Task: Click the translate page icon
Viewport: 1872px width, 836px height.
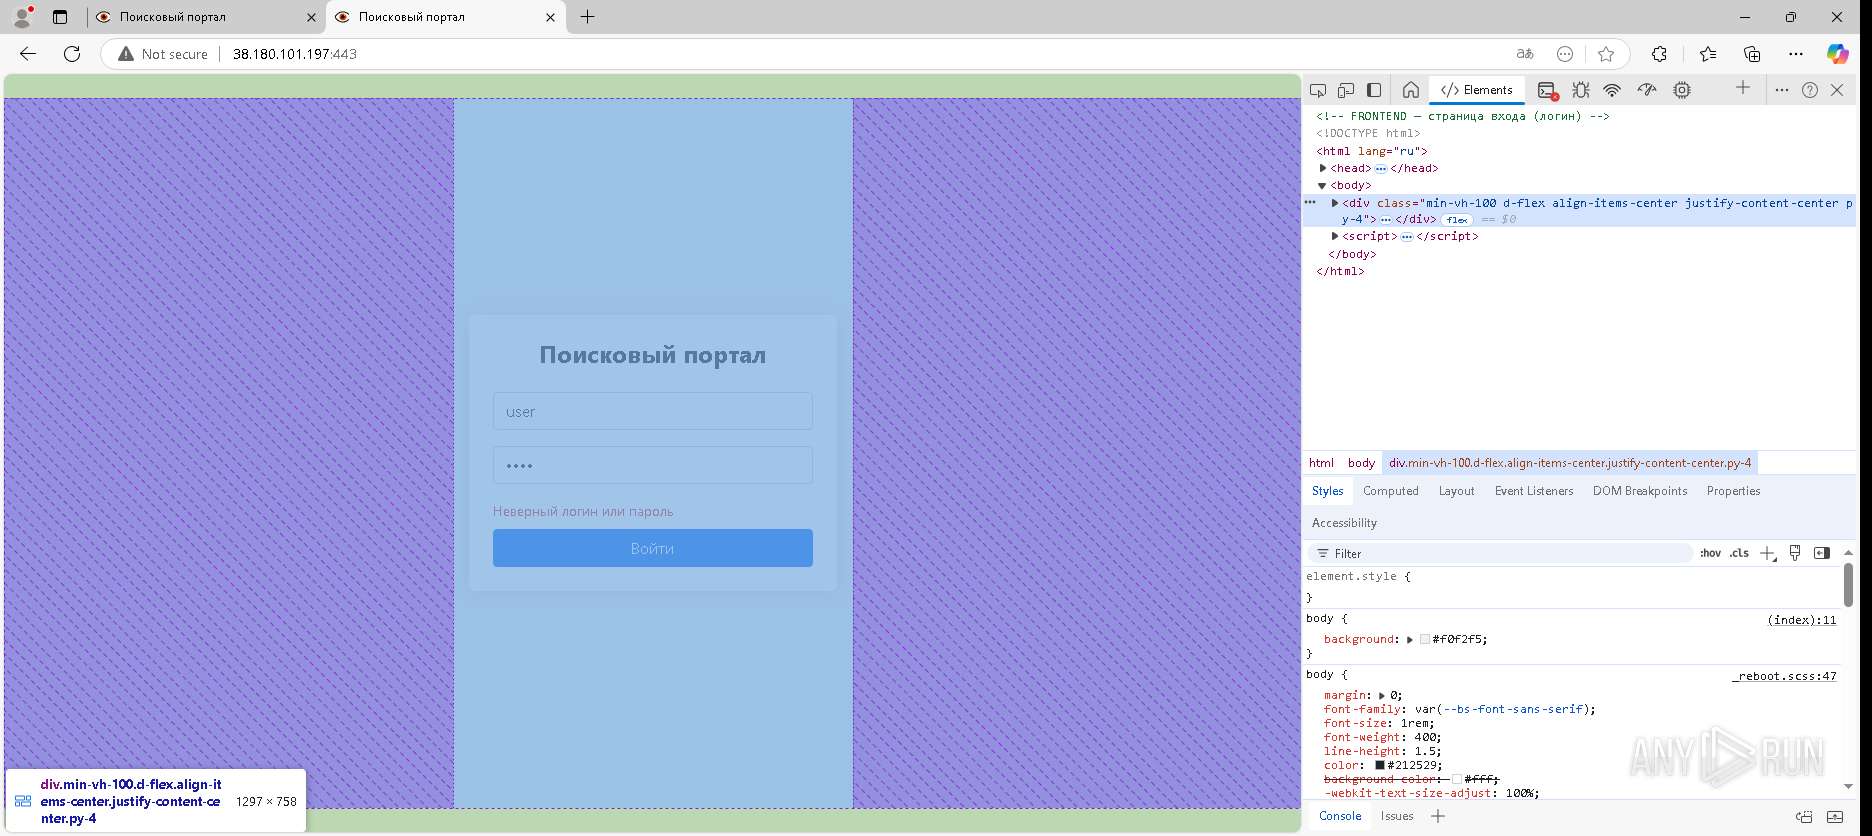Action: [x=1525, y=54]
